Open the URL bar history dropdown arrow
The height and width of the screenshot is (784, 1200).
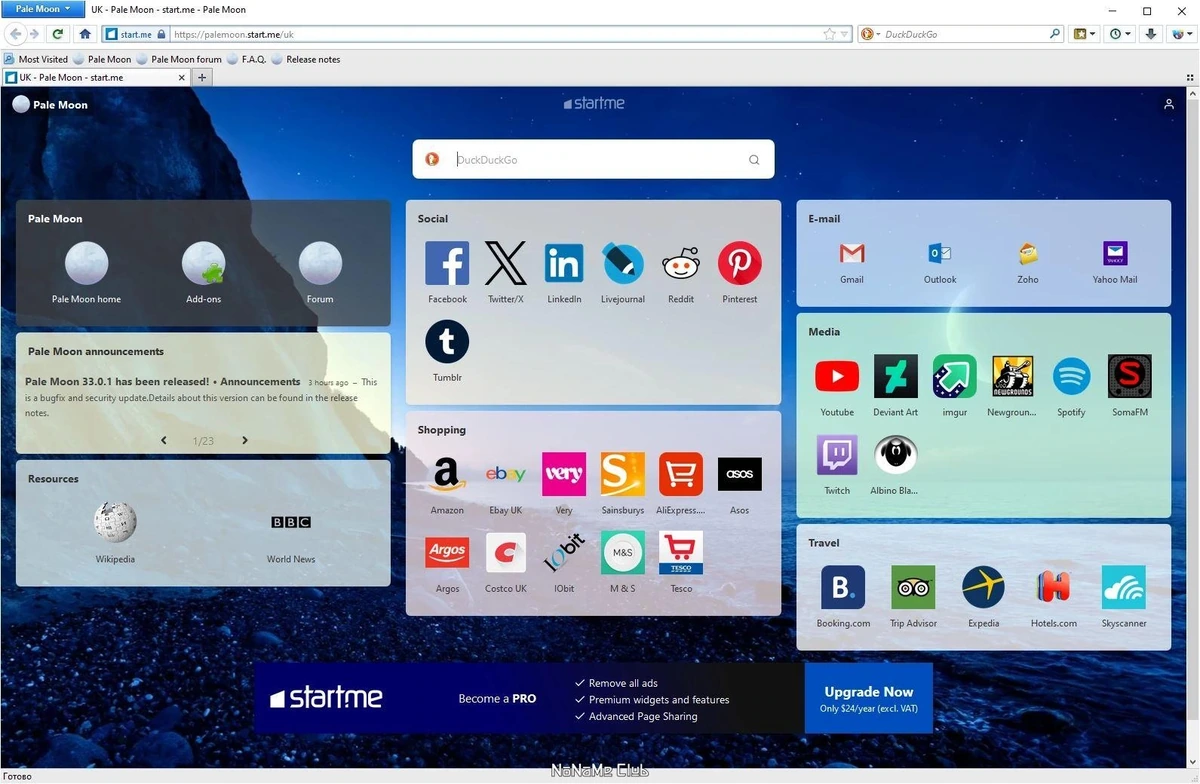coord(845,34)
